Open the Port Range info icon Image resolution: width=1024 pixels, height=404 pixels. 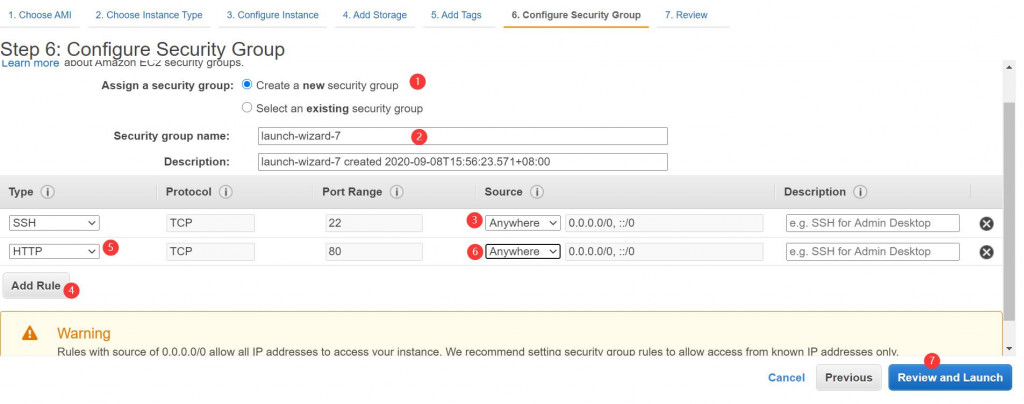(x=397, y=192)
